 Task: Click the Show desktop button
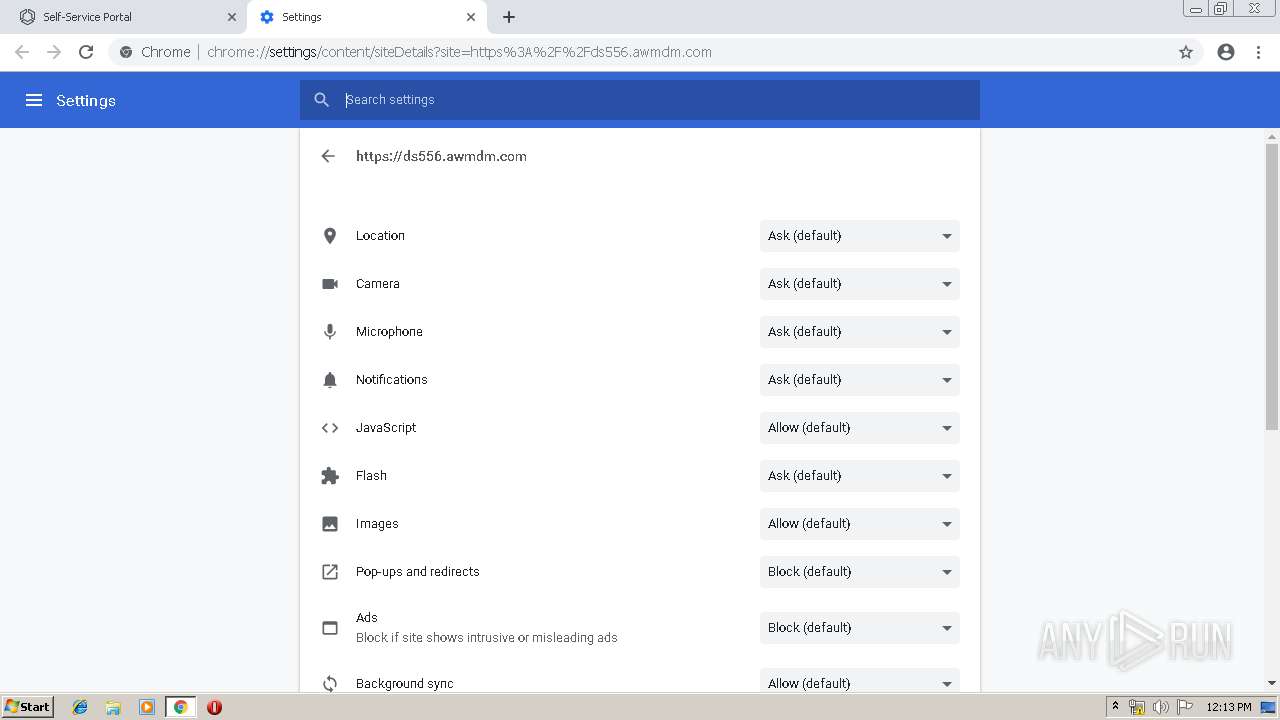point(1269,707)
